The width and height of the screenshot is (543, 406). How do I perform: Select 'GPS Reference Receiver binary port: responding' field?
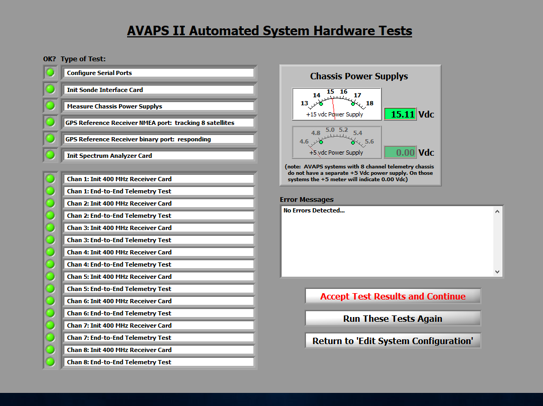[x=158, y=139]
